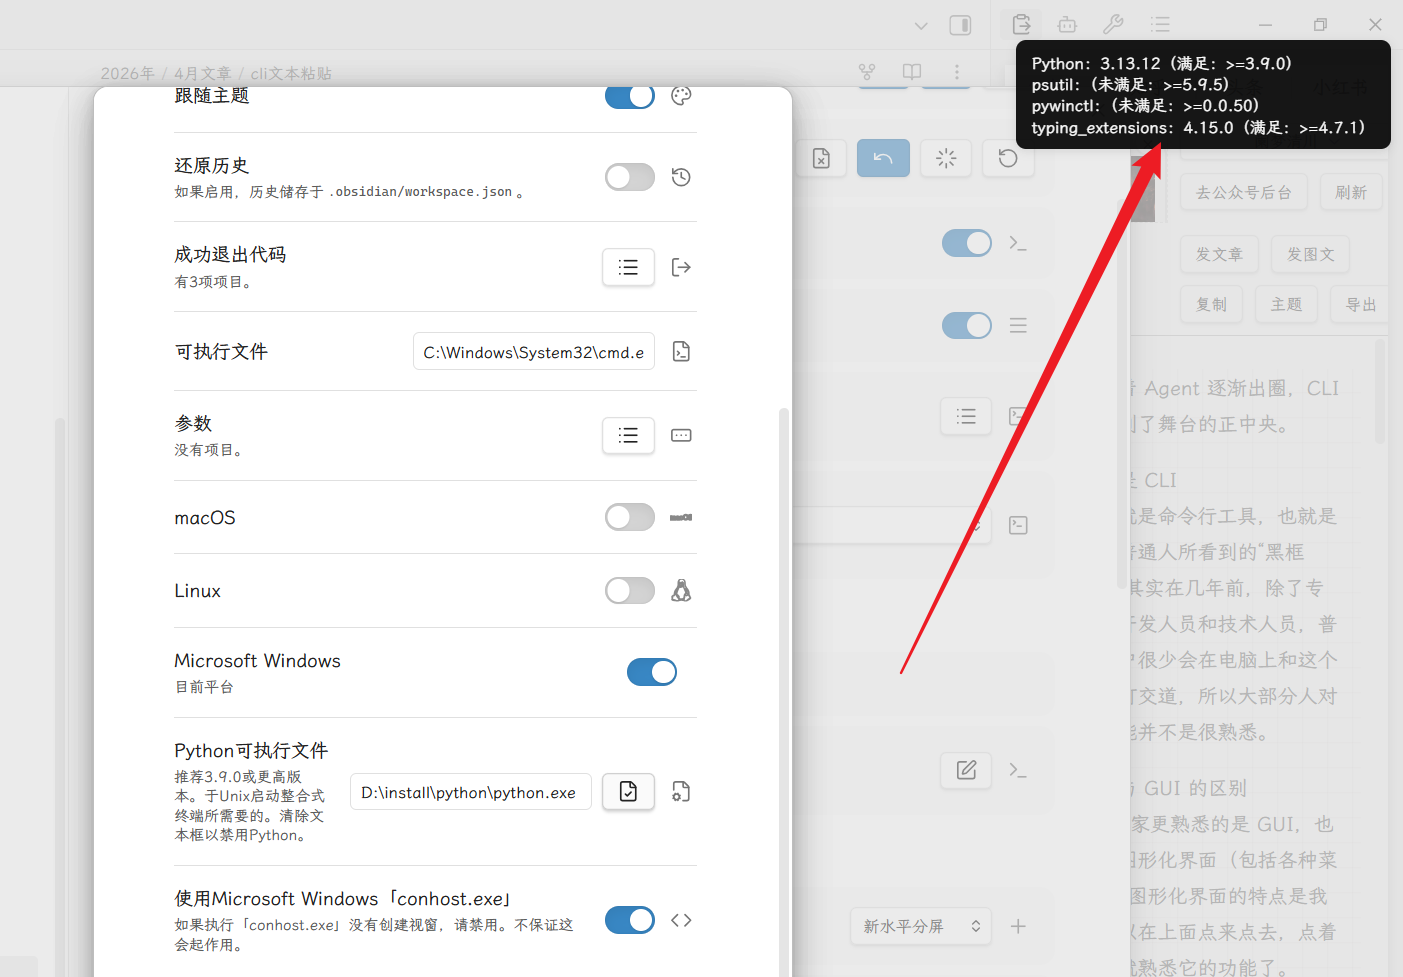The height and width of the screenshot is (977, 1403).
Task: Toggle the right sidebar panel icon
Action: pyautogui.click(x=960, y=25)
